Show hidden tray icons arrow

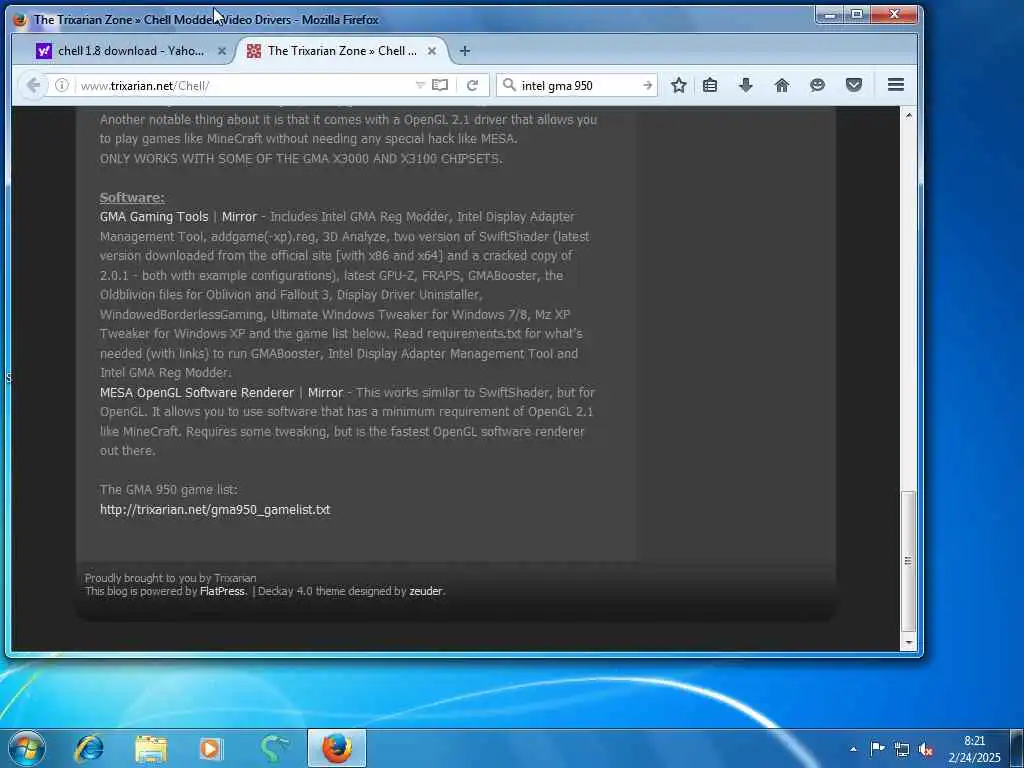point(853,749)
